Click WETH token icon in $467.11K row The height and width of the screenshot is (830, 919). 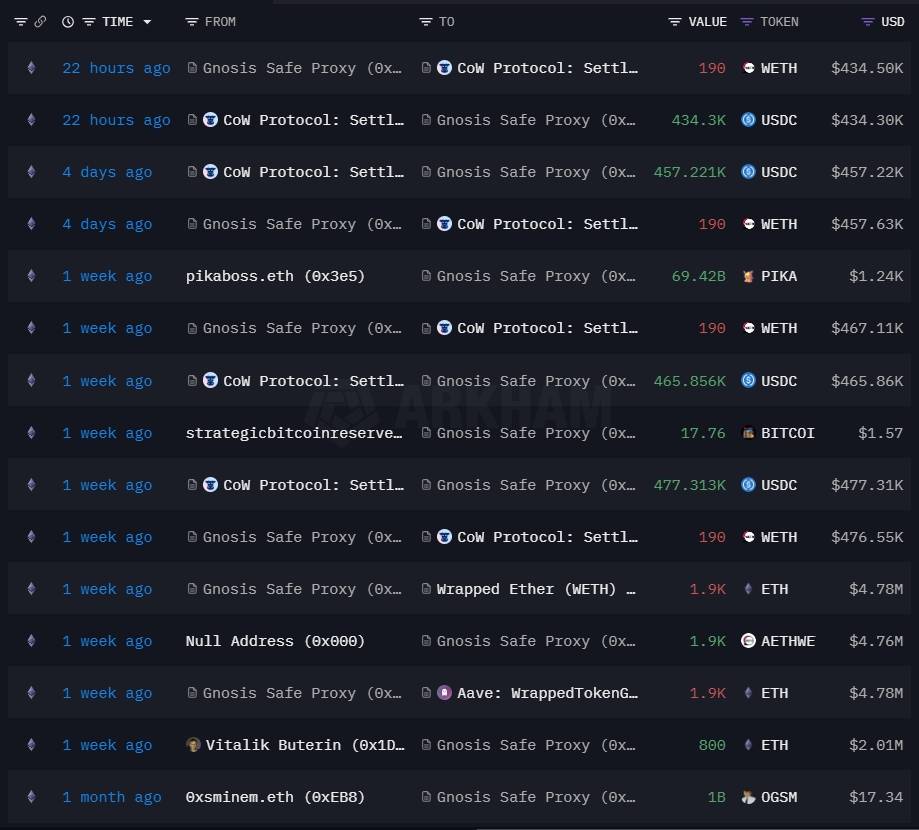click(x=748, y=328)
